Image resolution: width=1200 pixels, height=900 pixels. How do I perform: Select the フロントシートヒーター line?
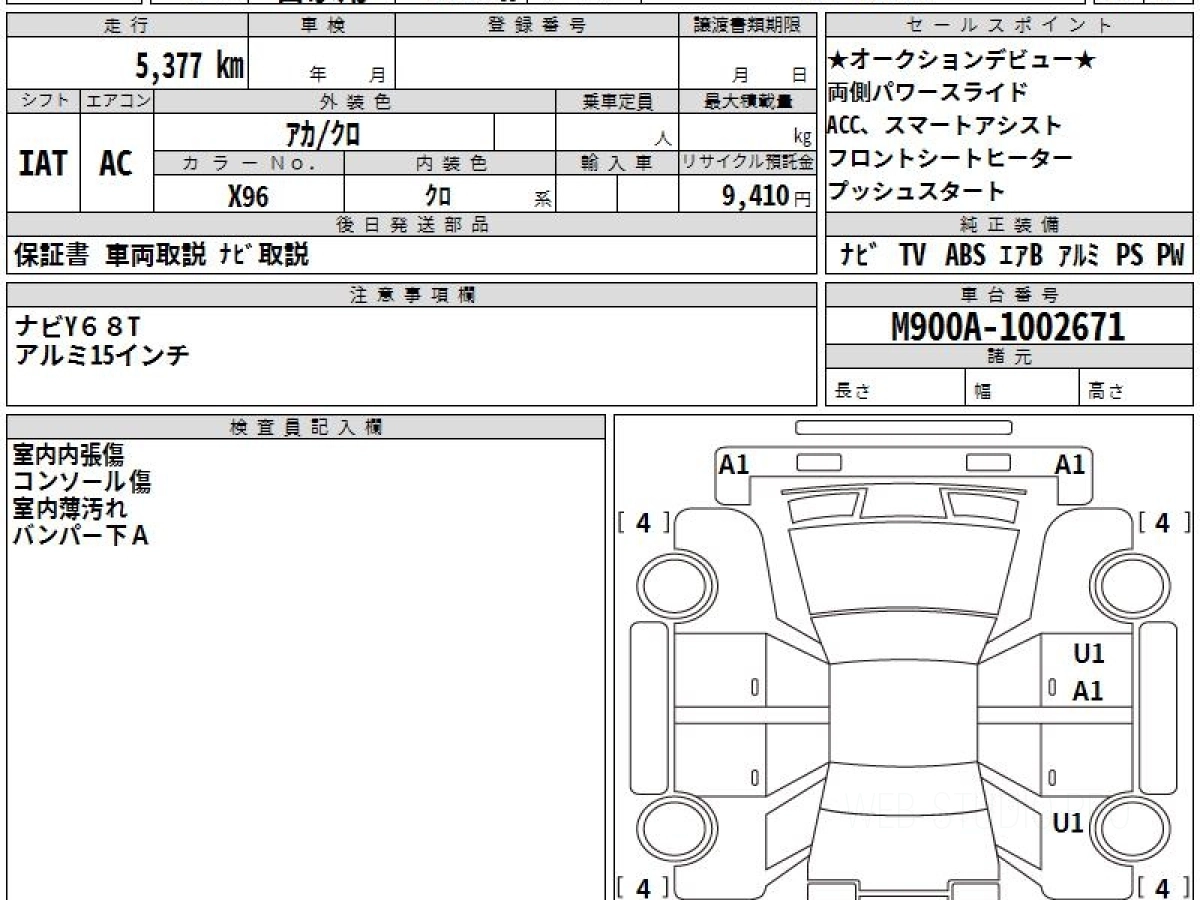click(x=950, y=158)
